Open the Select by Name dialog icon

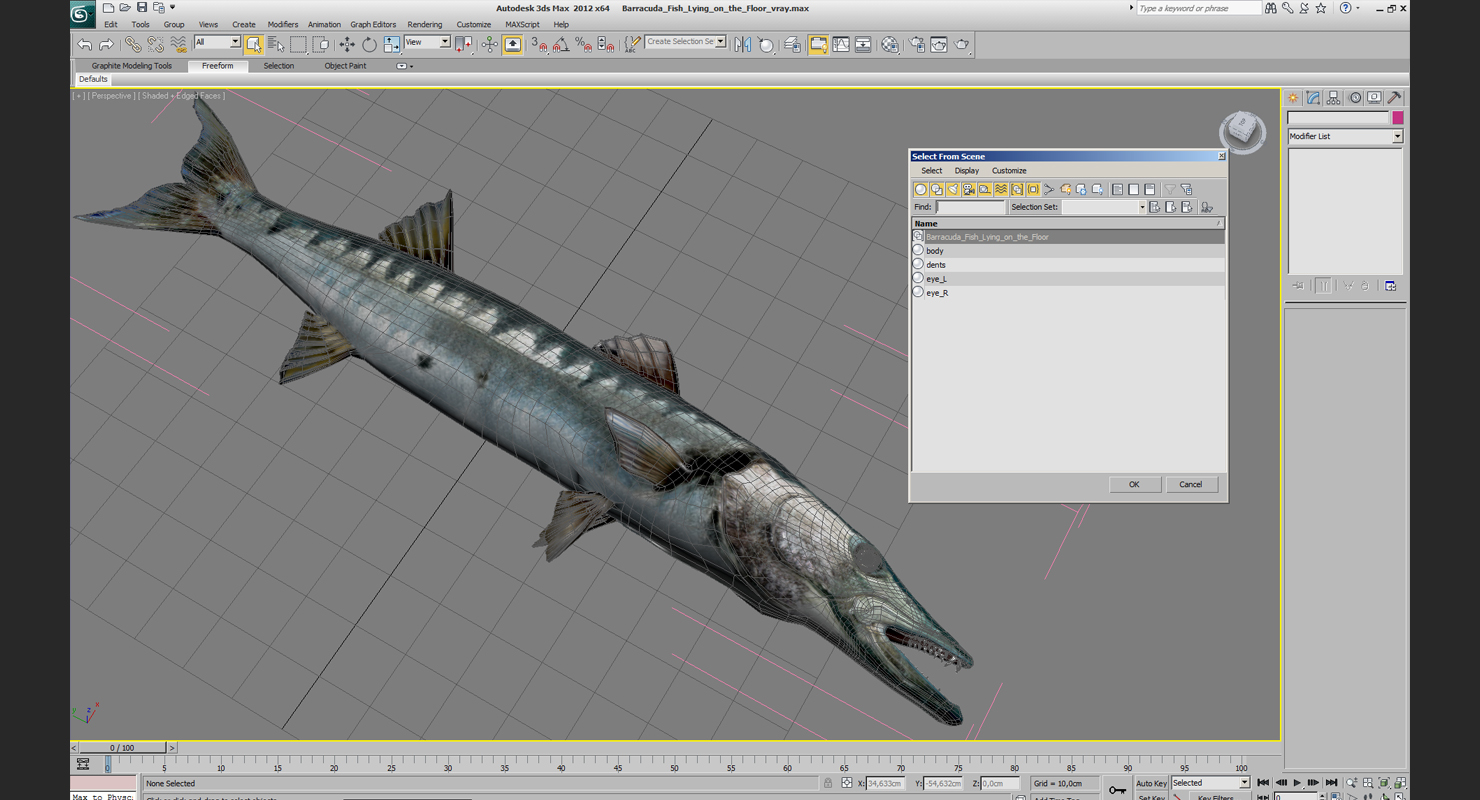tap(276, 45)
